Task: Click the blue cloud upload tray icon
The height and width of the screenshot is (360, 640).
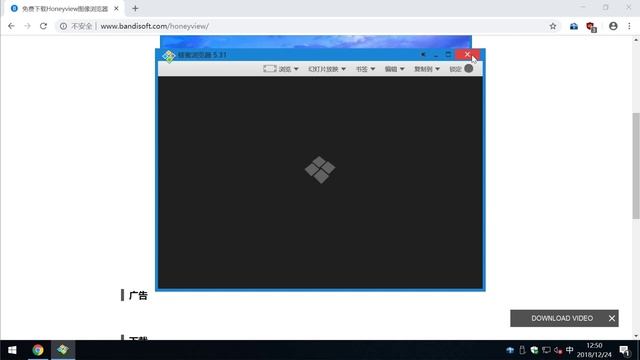Action: (x=510, y=350)
